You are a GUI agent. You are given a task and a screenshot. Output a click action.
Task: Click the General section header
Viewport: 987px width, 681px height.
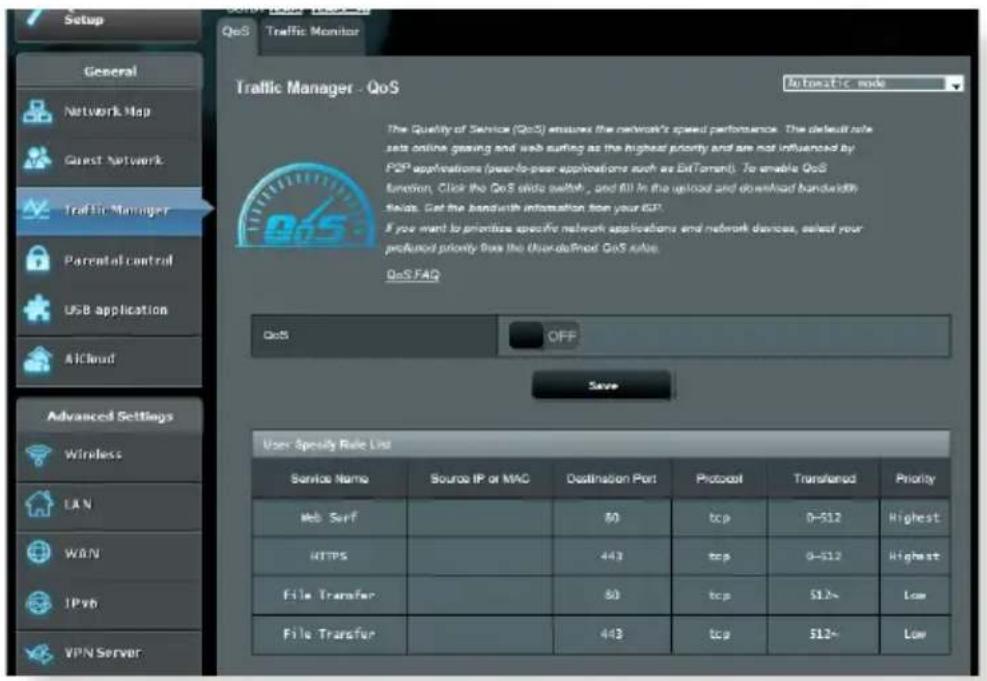(110, 71)
